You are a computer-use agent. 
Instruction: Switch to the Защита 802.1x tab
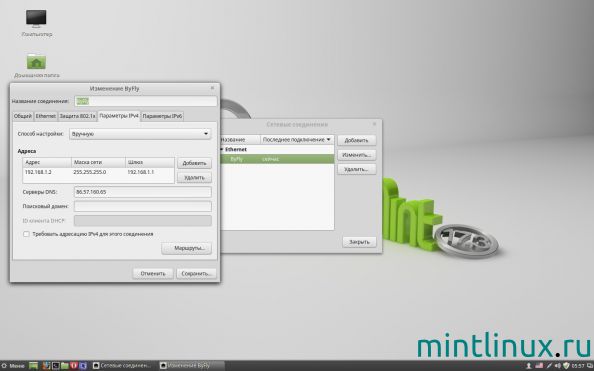pyautogui.click(x=77, y=116)
